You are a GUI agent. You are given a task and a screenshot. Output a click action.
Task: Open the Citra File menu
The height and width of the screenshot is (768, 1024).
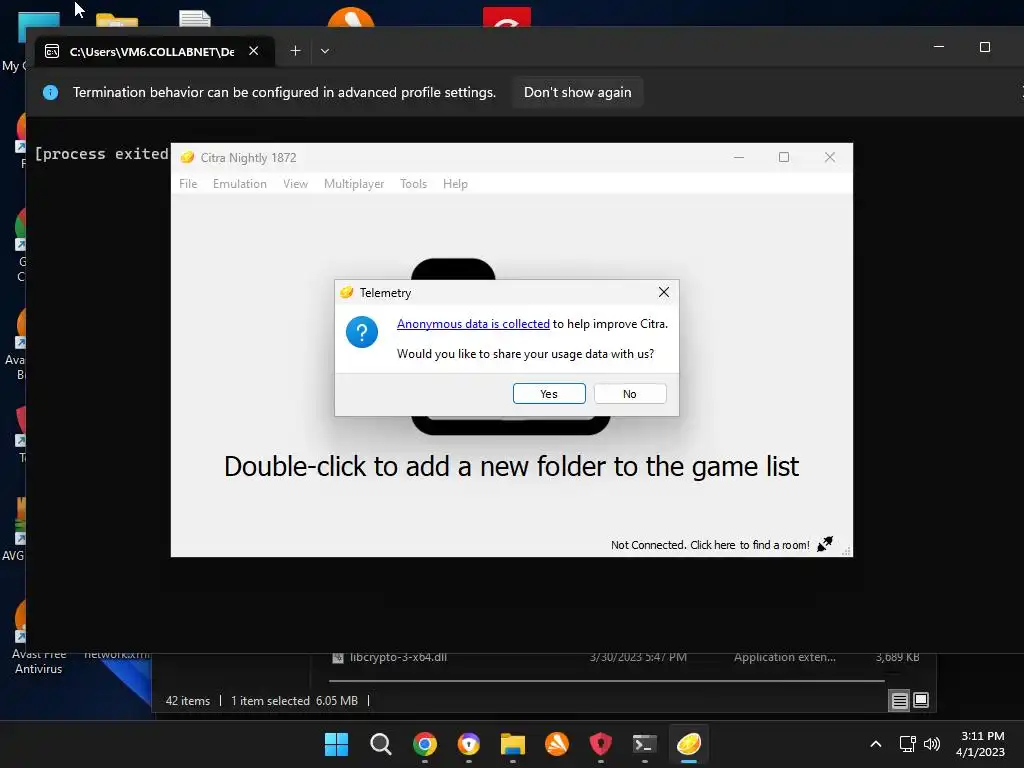188,184
